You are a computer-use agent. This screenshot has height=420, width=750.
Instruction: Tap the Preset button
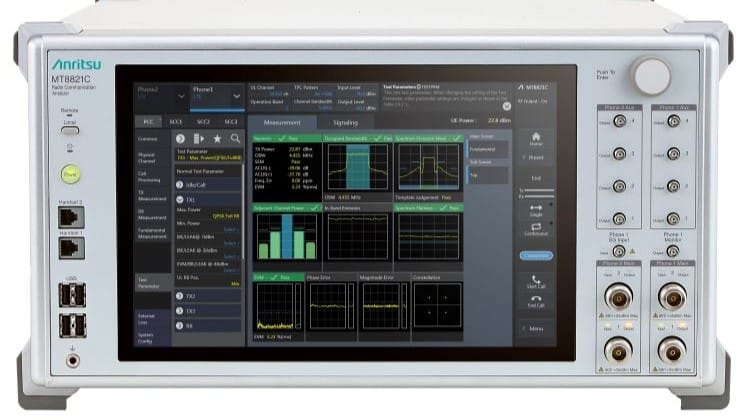click(x=536, y=157)
